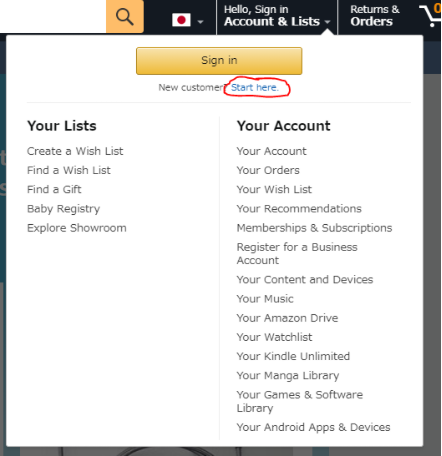
Task: Select Create a Wish List
Action: coord(75,151)
